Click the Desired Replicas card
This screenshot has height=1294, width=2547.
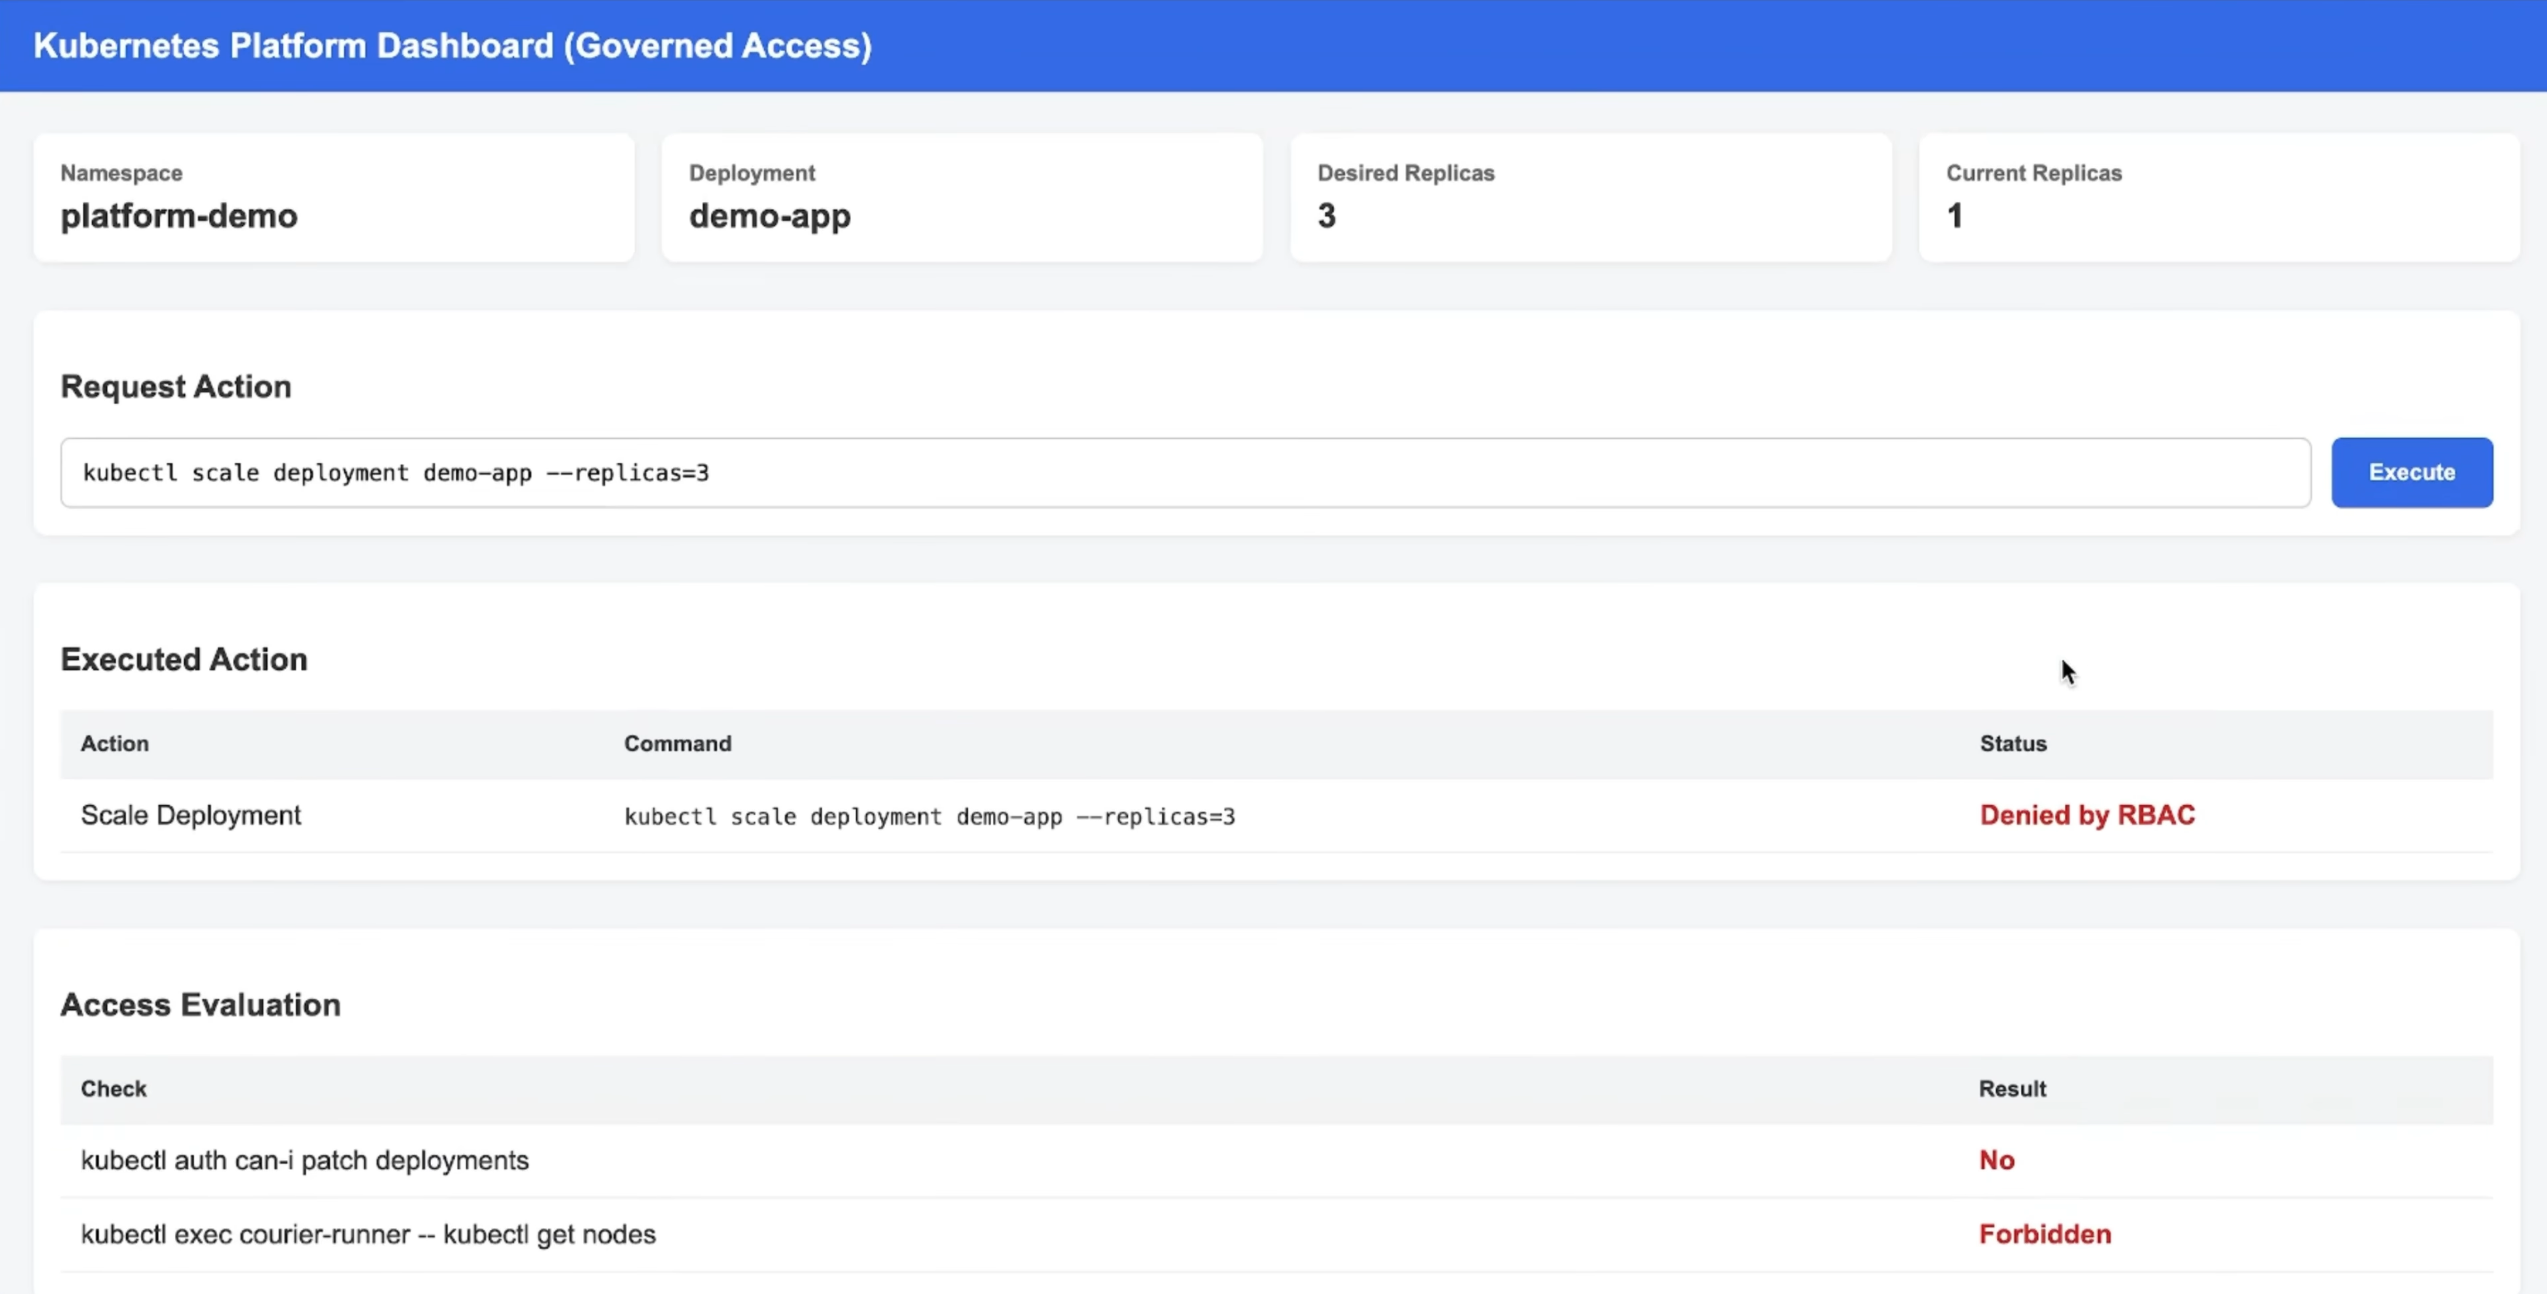click(x=1590, y=198)
